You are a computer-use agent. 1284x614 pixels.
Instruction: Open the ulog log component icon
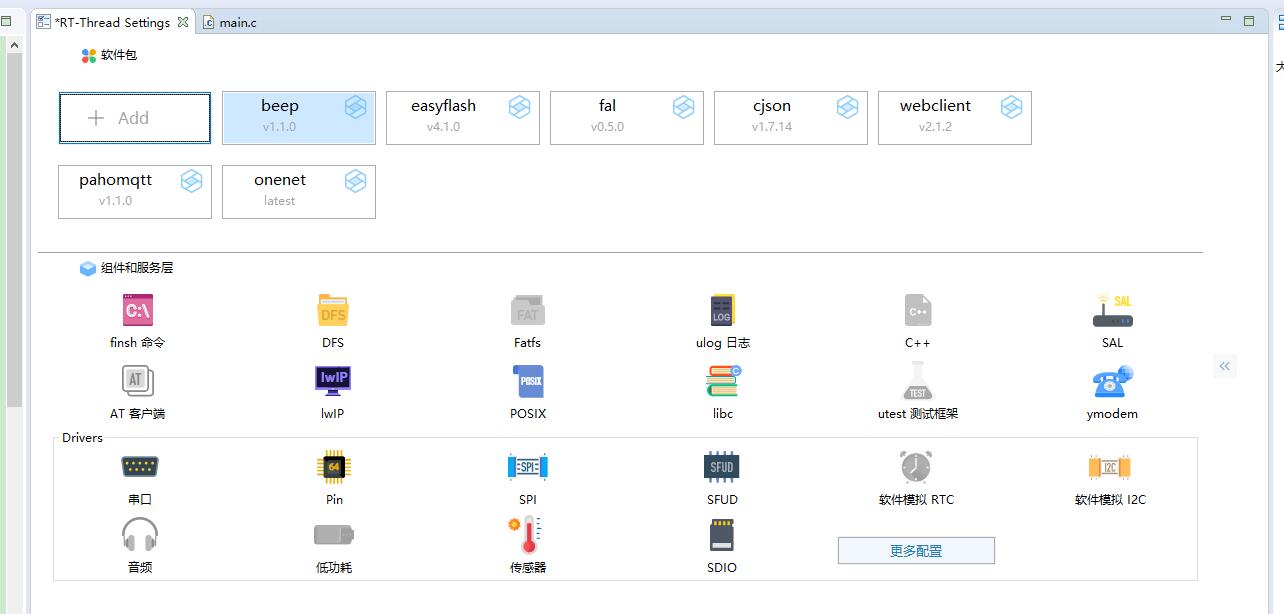click(722, 311)
